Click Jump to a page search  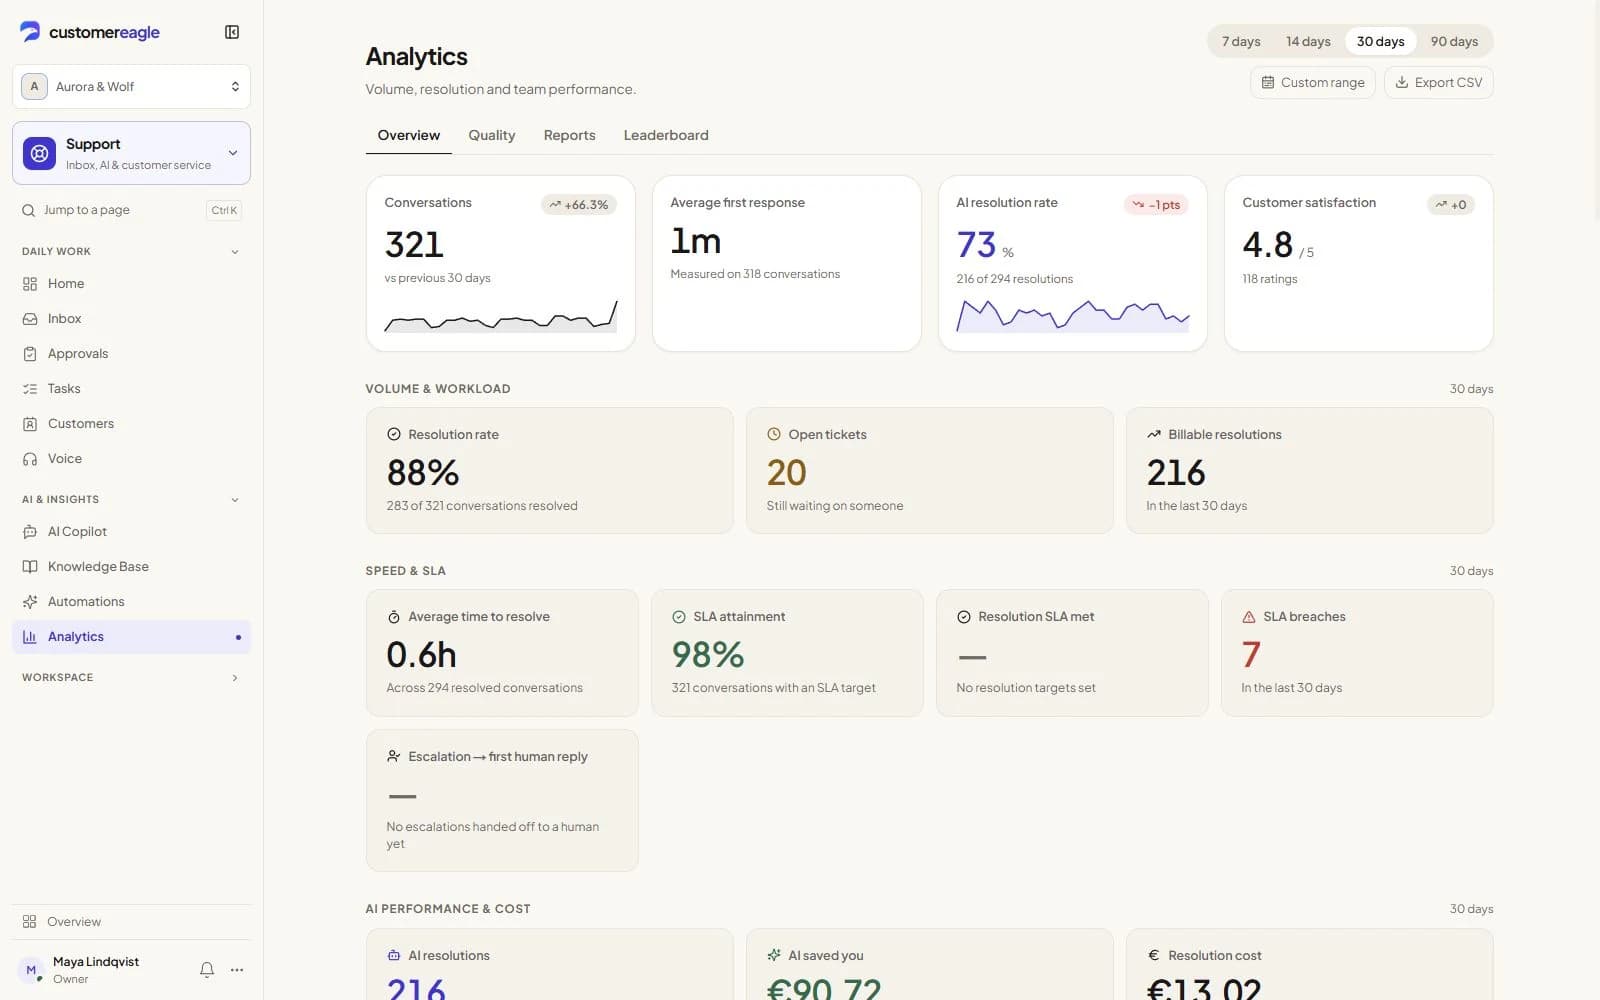click(131, 211)
